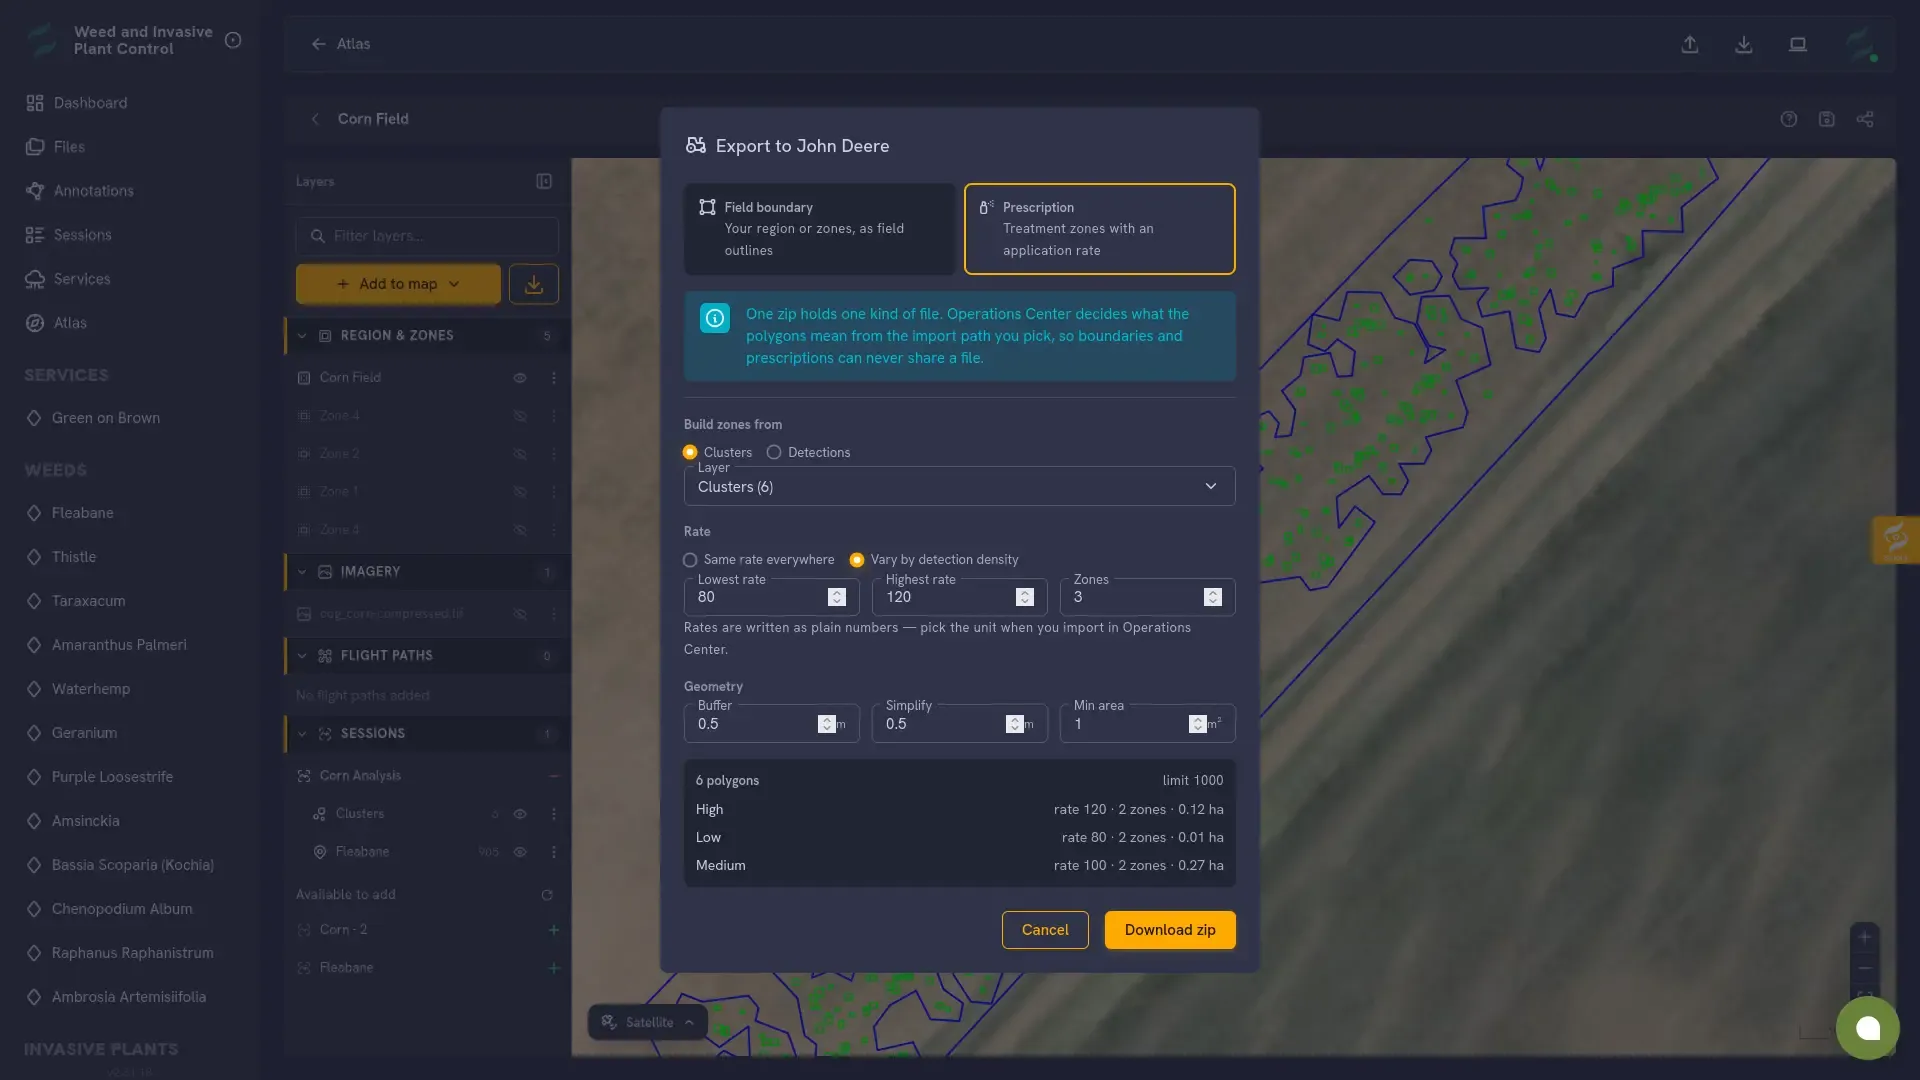Click the save icon in Corn Field header
The height and width of the screenshot is (1080, 1920).
(x=1827, y=119)
